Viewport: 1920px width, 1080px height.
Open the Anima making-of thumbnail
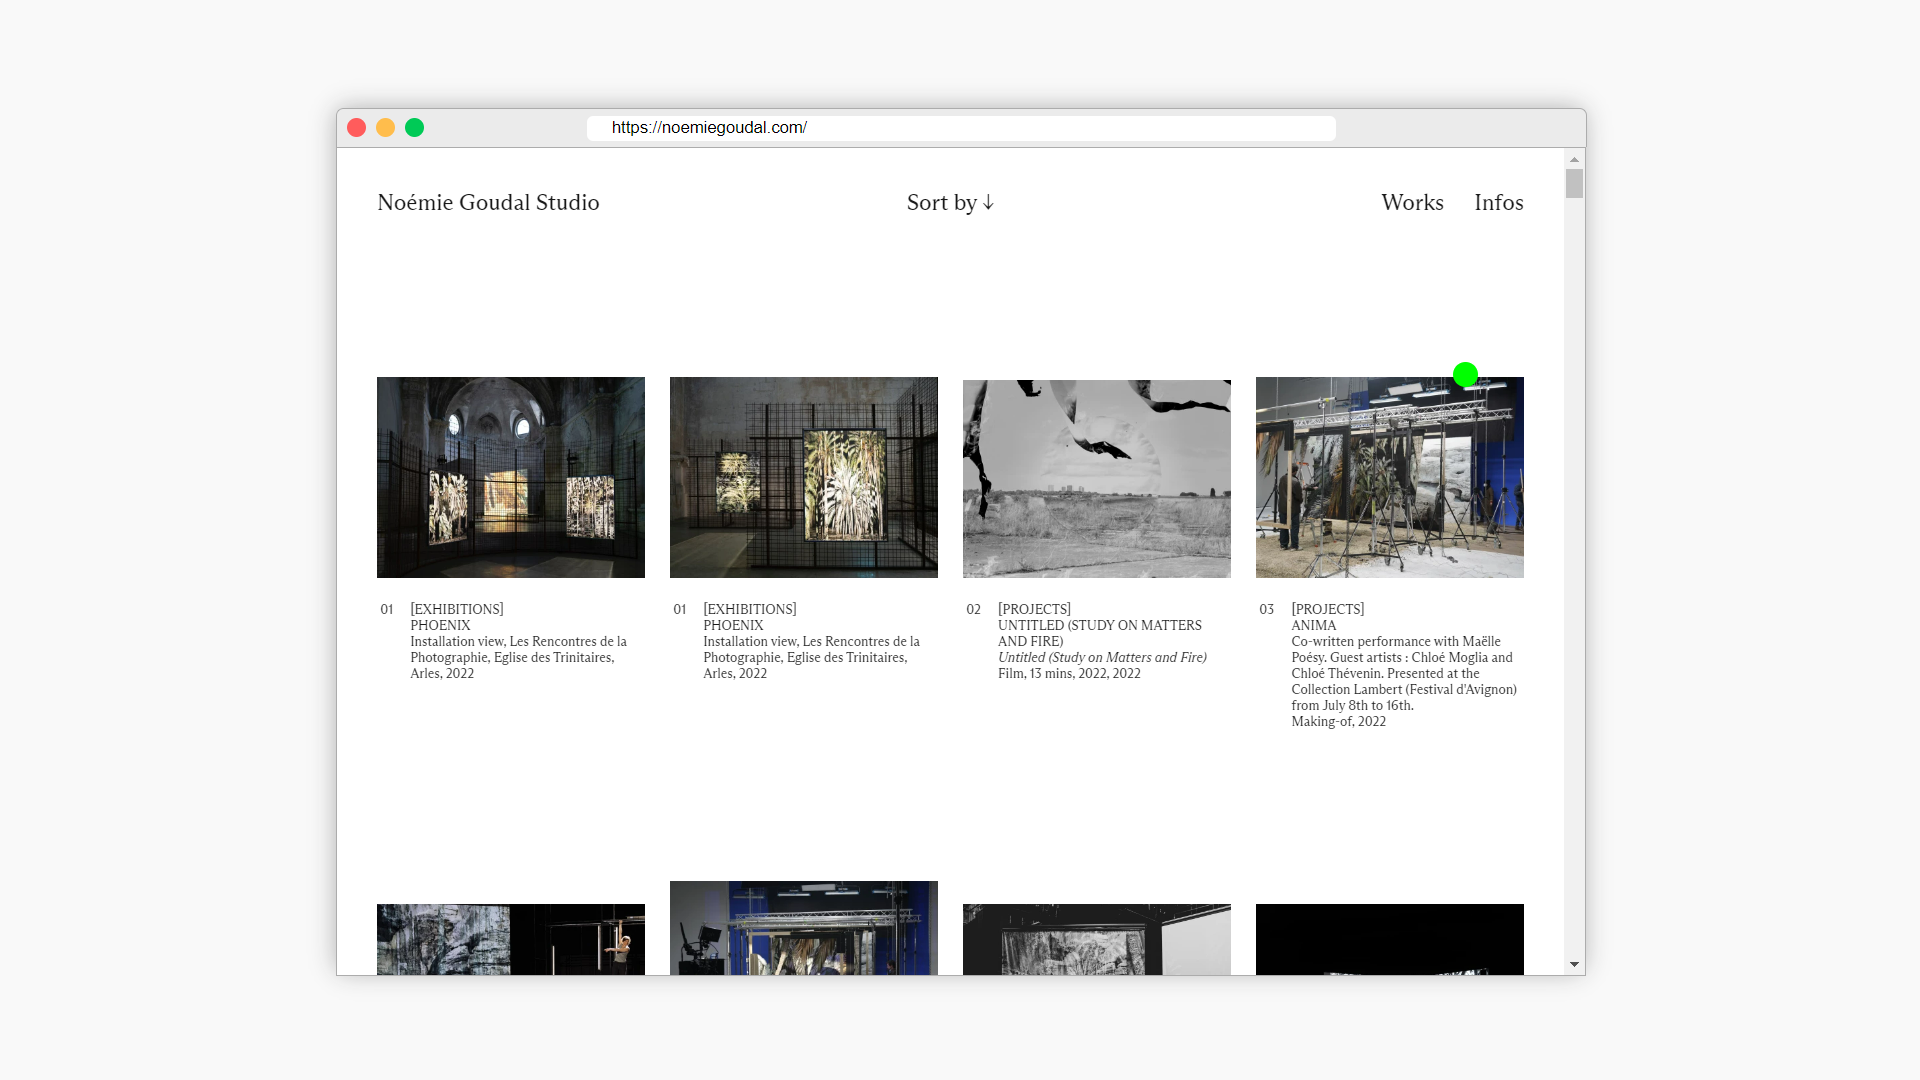coord(1390,477)
